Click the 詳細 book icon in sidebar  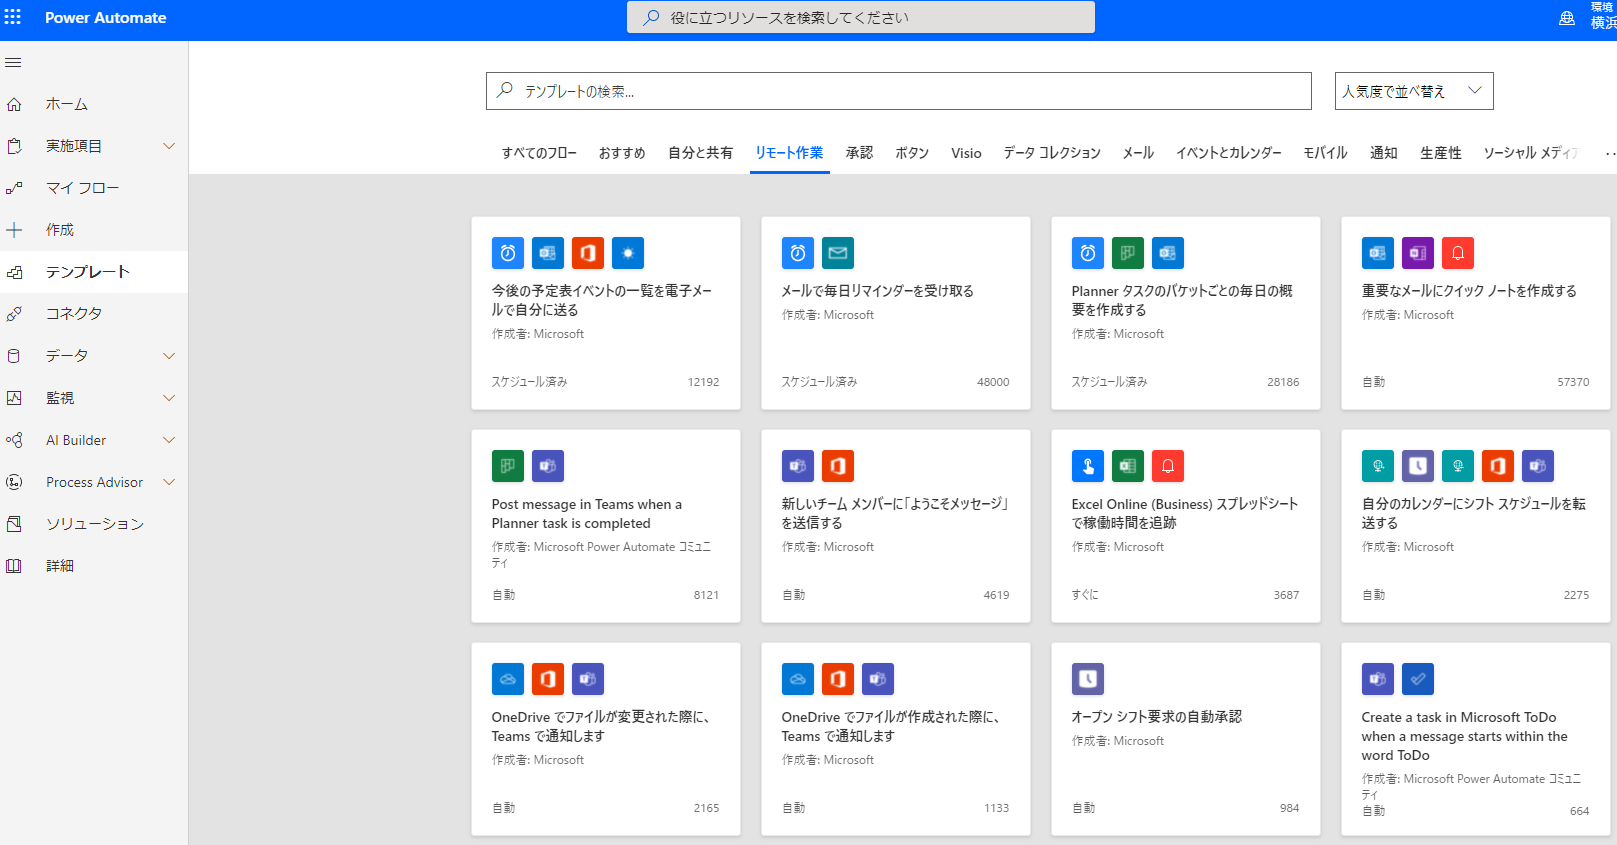coord(14,566)
